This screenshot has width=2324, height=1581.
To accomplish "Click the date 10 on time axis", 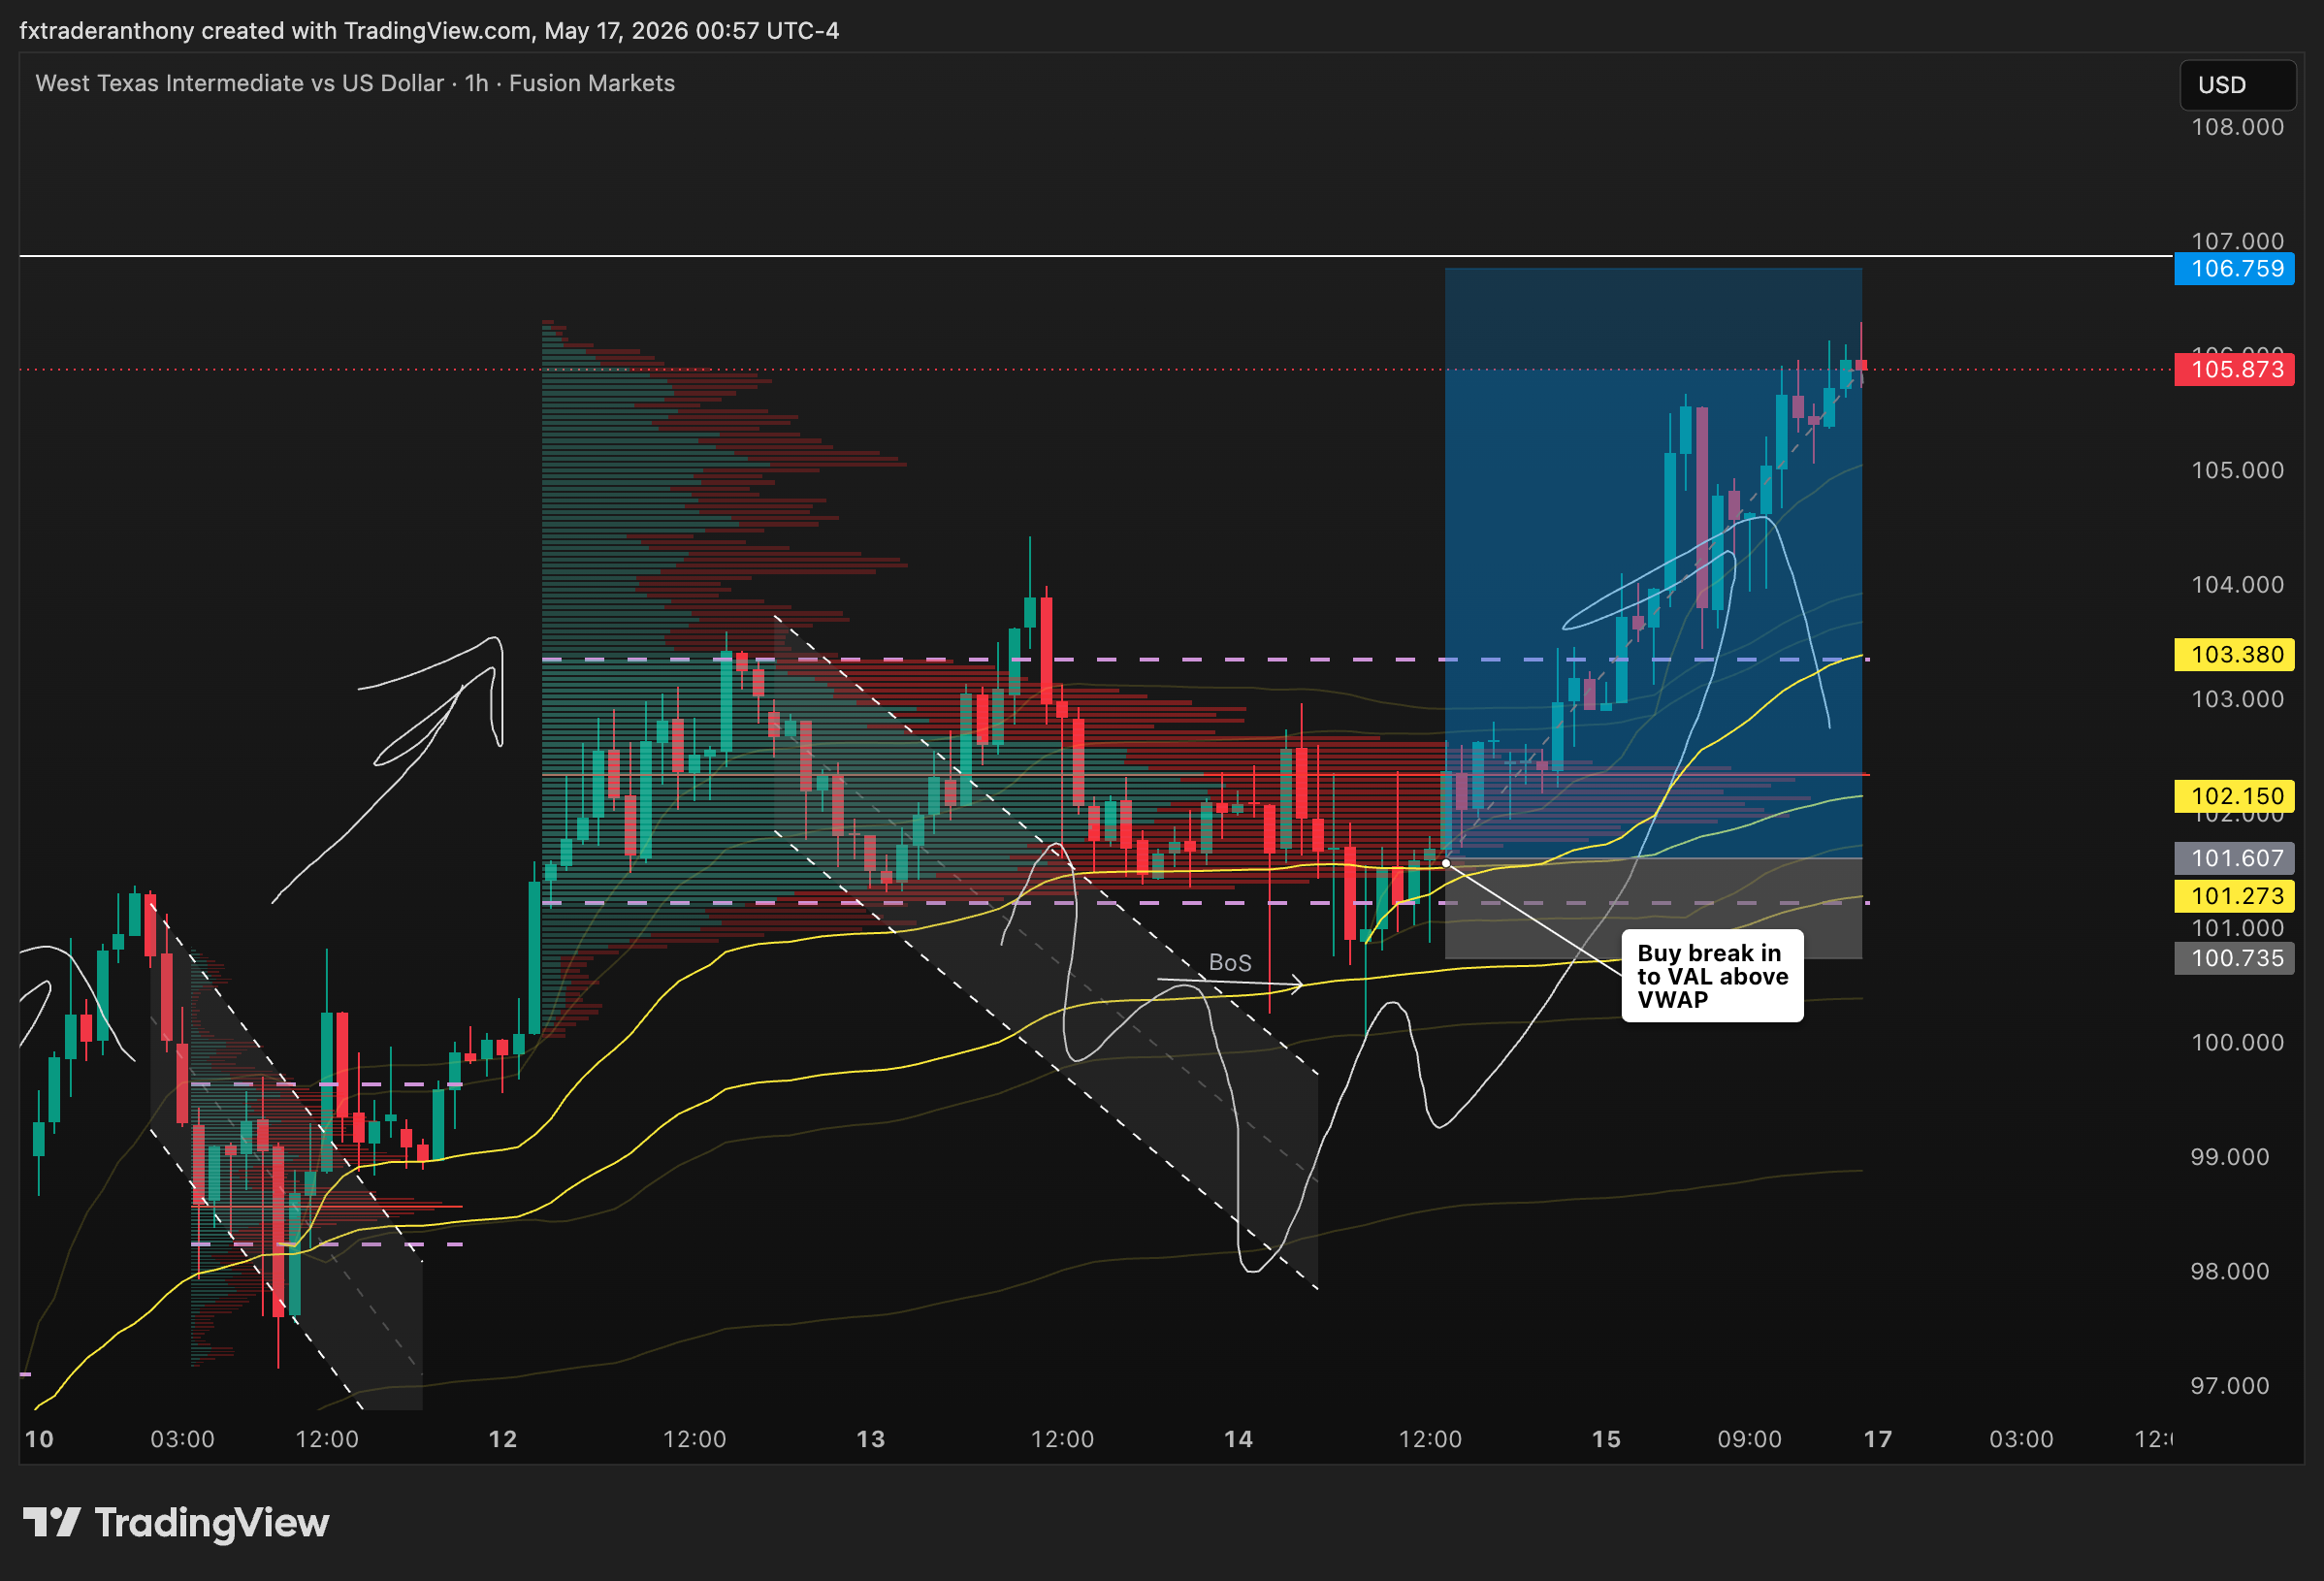I will (x=39, y=1439).
